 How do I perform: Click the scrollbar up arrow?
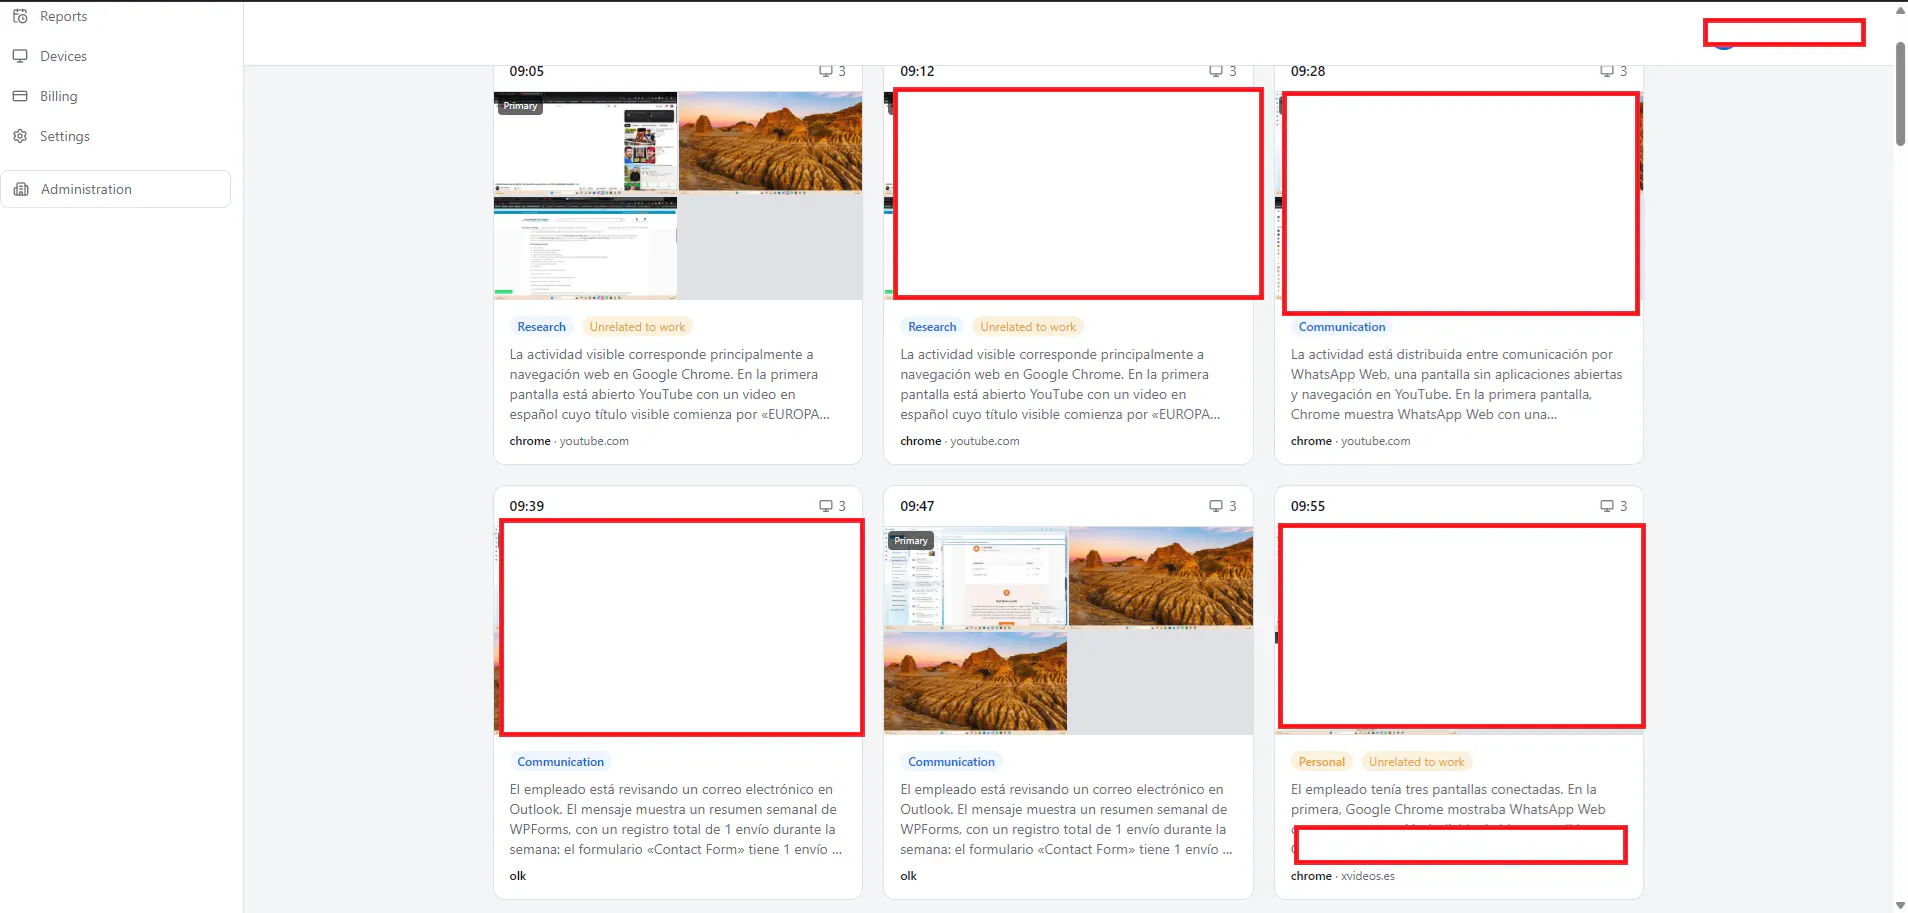point(1900,10)
